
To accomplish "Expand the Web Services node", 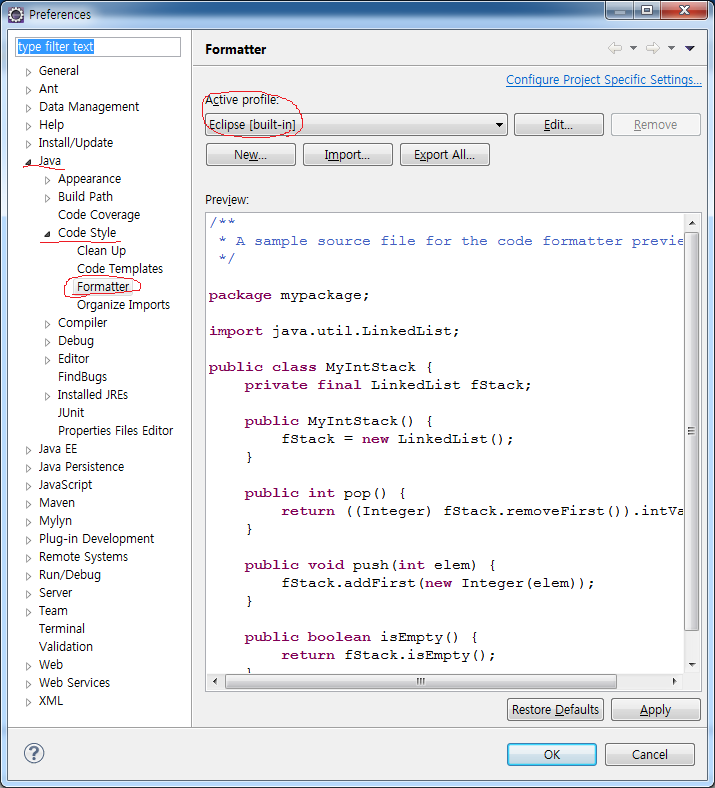I will pyautogui.click(x=28, y=683).
